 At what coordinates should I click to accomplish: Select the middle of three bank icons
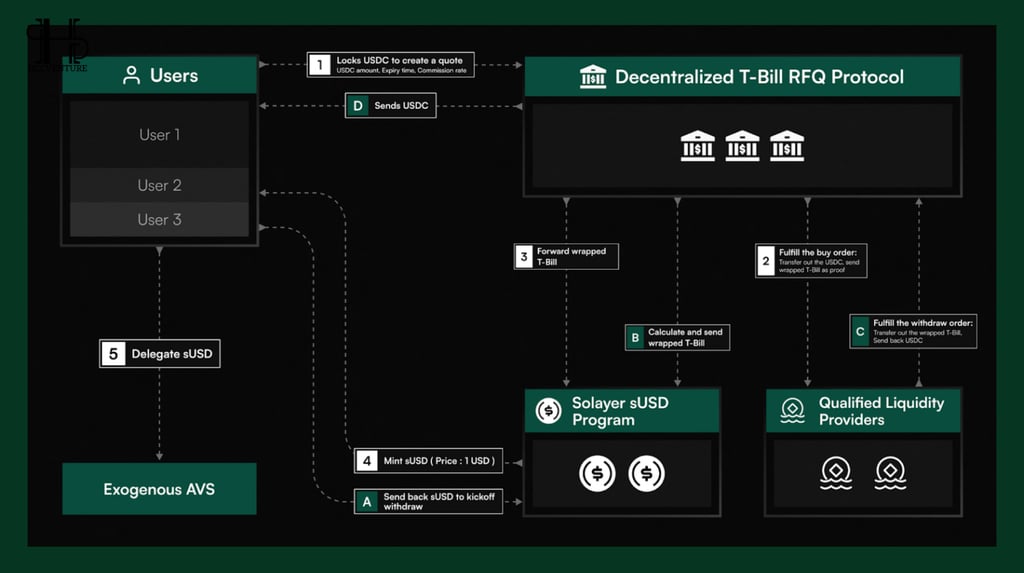pyautogui.click(x=743, y=146)
